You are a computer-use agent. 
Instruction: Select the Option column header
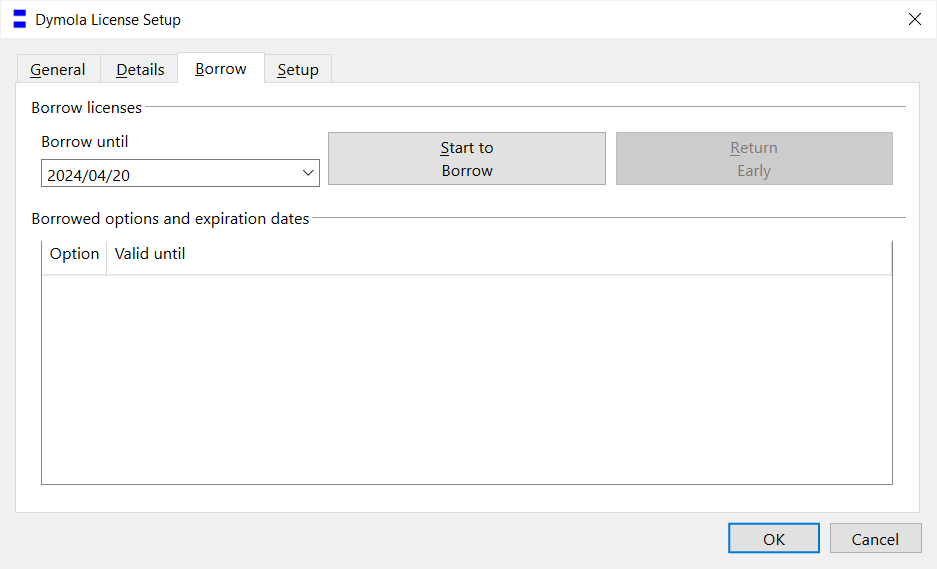[x=74, y=258]
